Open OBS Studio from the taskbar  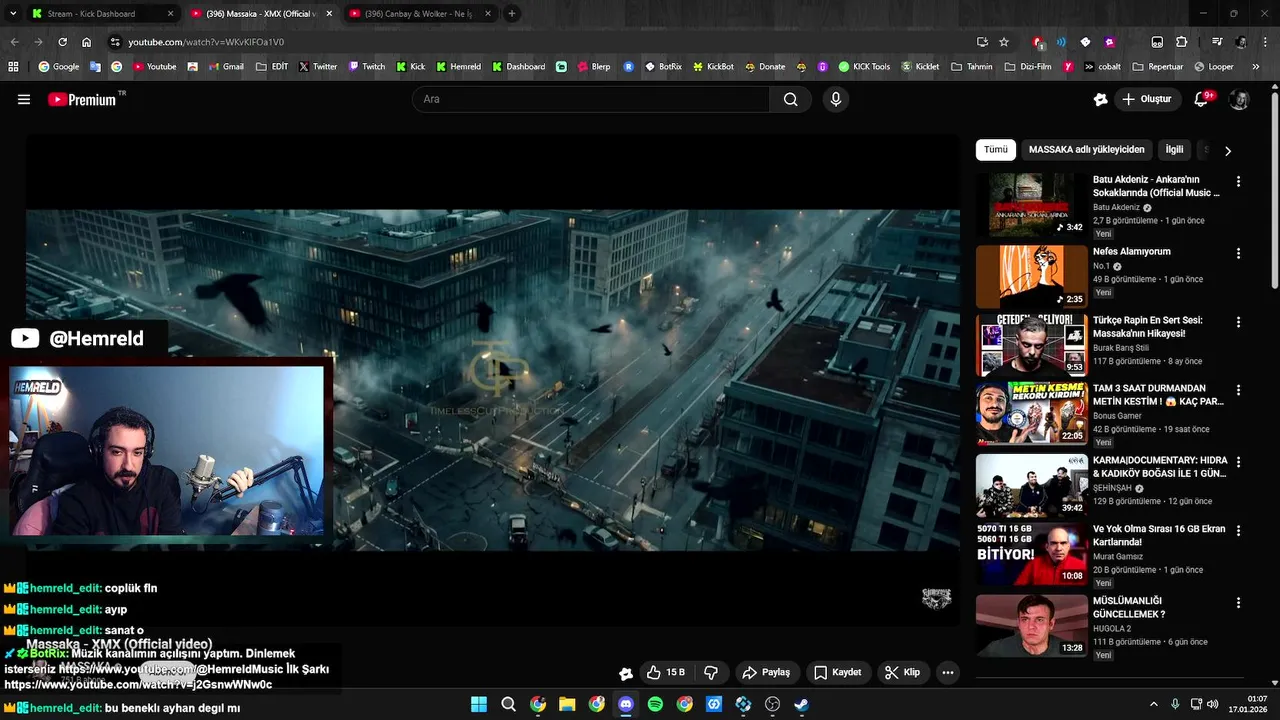(772, 704)
